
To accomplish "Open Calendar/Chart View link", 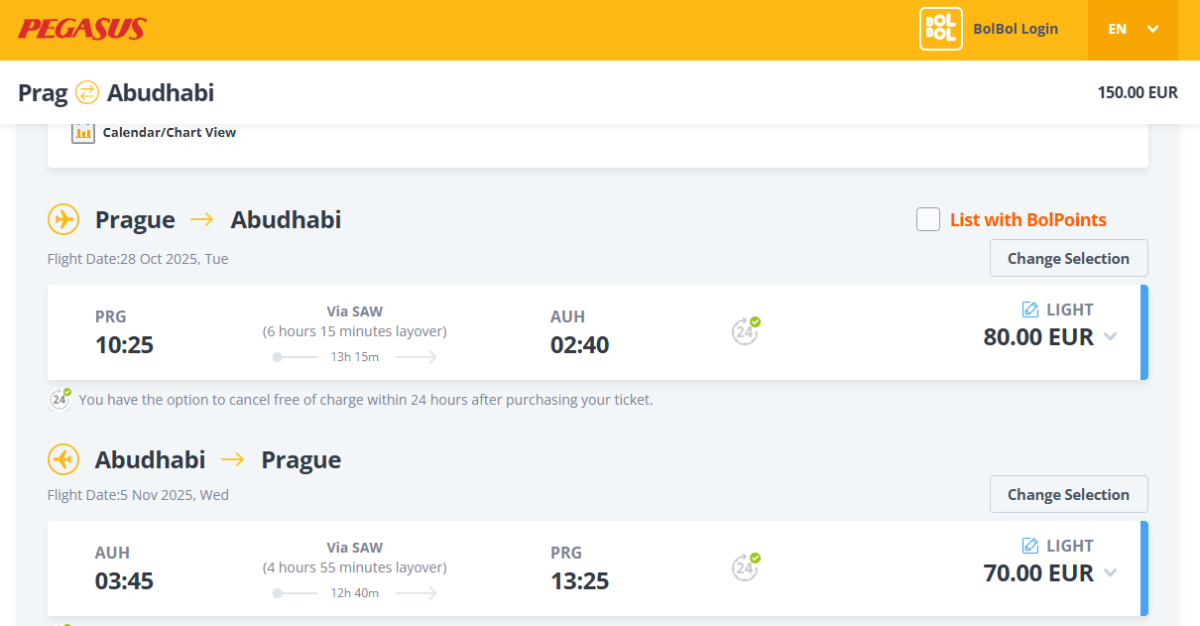I will click(x=169, y=132).
